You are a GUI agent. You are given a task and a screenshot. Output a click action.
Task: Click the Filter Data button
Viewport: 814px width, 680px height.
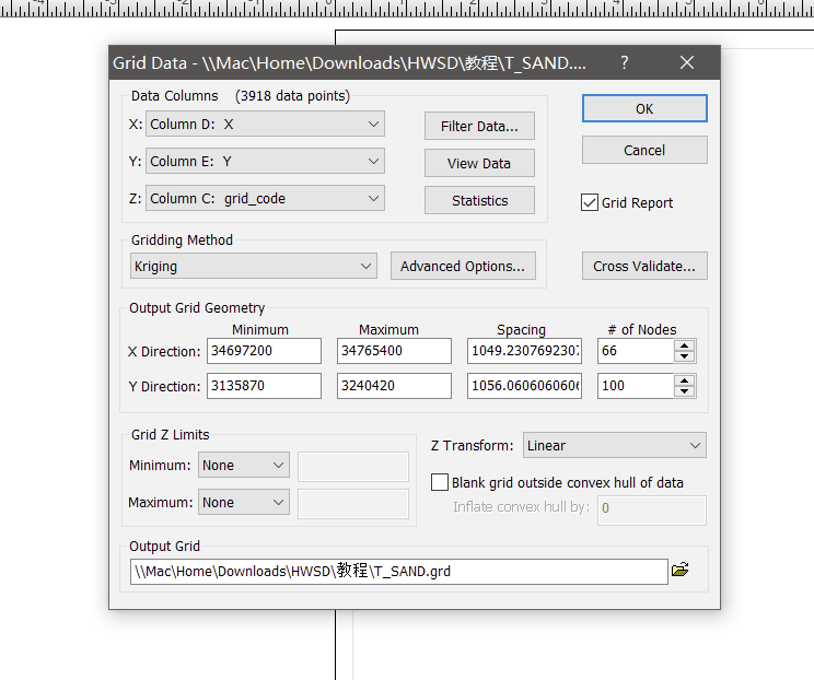pyautogui.click(x=479, y=126)
